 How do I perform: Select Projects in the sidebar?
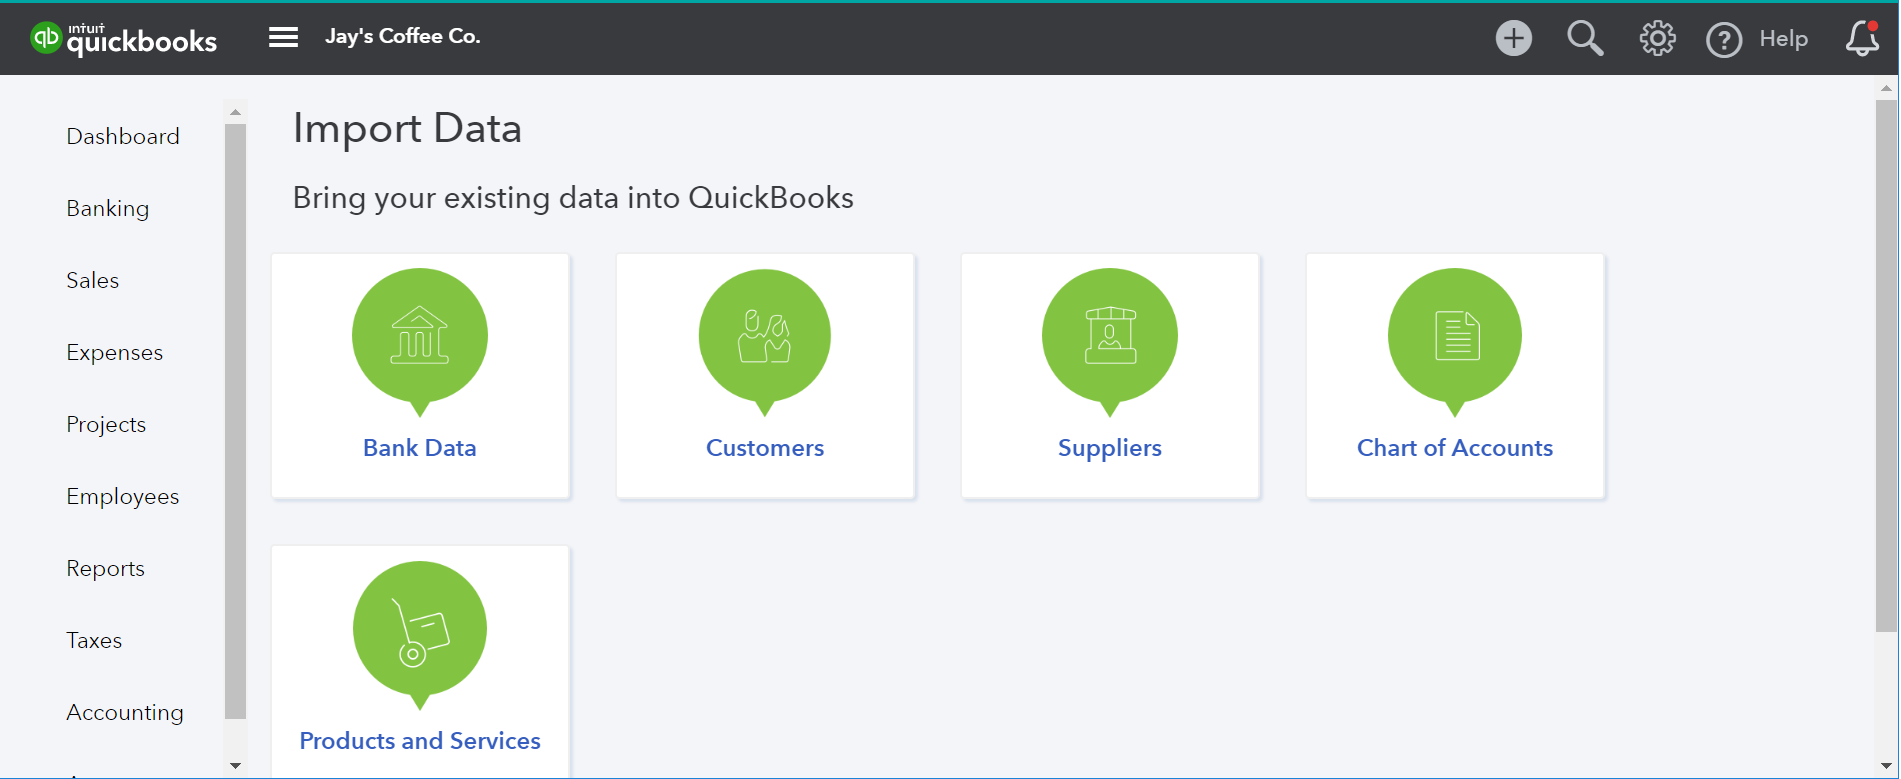coord(106,424)
